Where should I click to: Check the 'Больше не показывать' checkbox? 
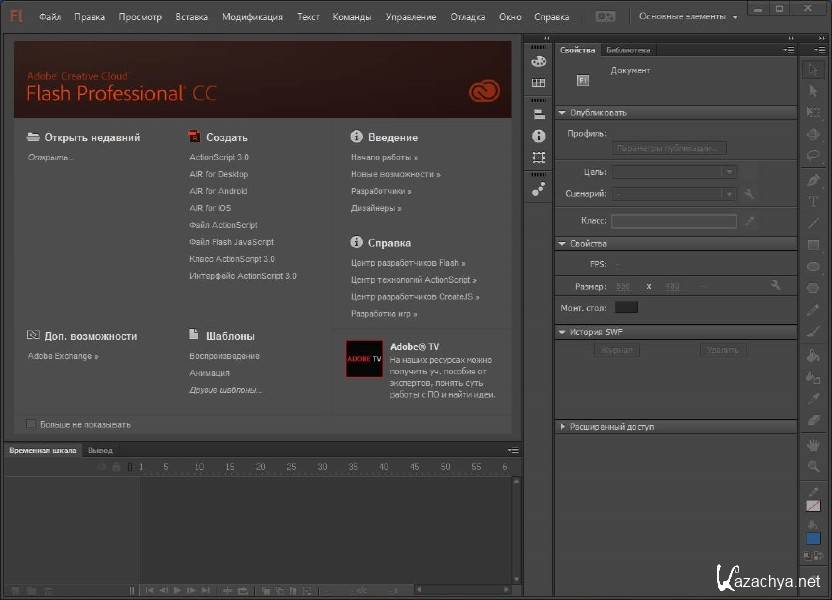[31, 424]
